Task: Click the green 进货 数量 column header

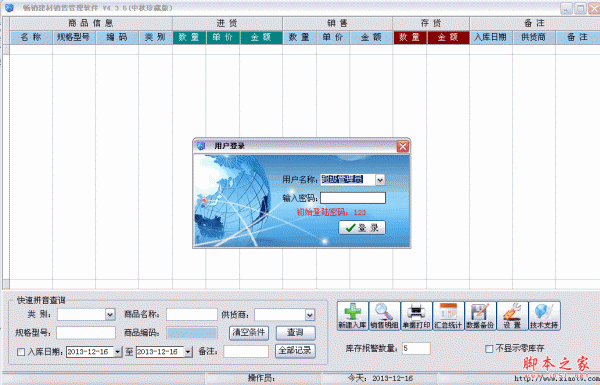Action: tap(189, 37)
